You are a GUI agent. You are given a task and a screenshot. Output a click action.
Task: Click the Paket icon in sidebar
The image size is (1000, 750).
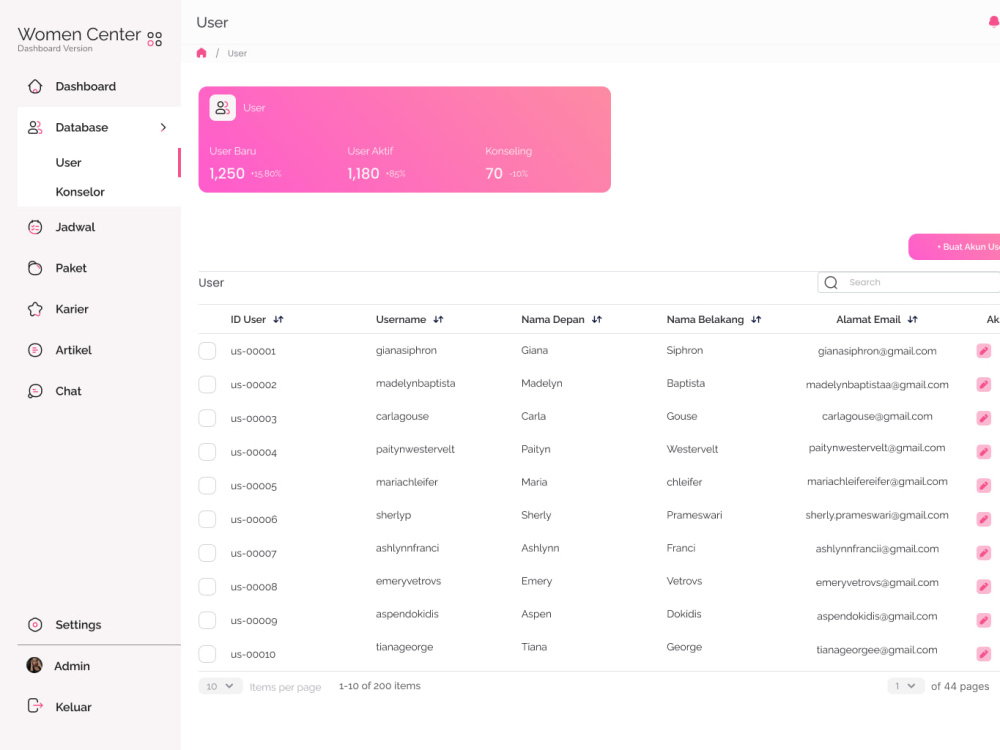click(35, 268)
